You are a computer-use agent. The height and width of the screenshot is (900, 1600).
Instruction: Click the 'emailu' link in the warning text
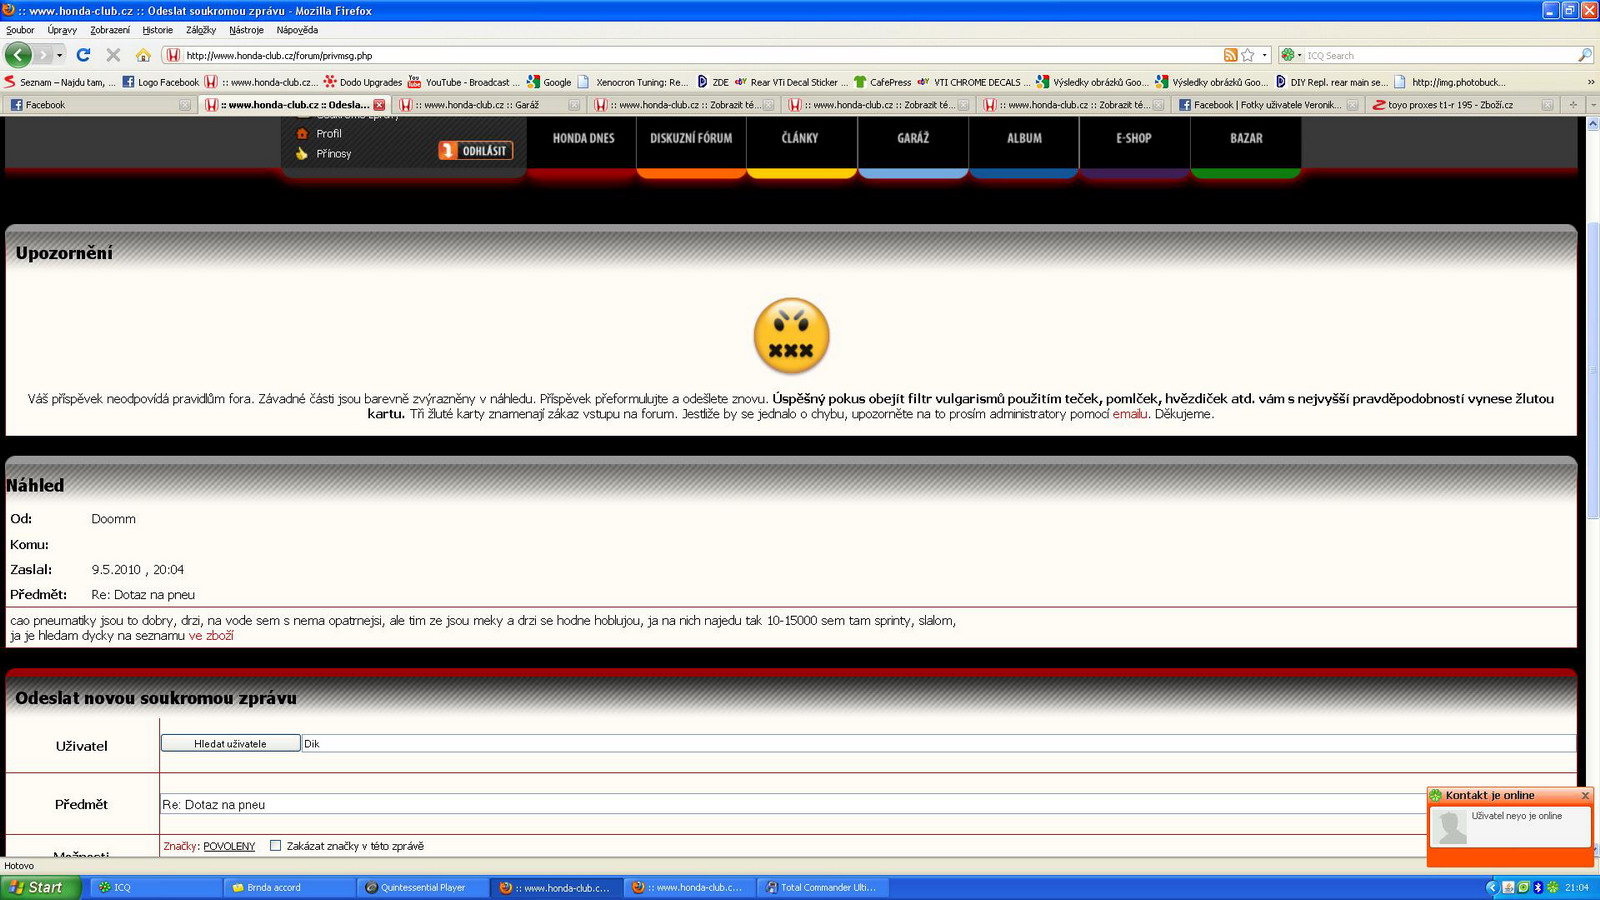(1129, 413)
